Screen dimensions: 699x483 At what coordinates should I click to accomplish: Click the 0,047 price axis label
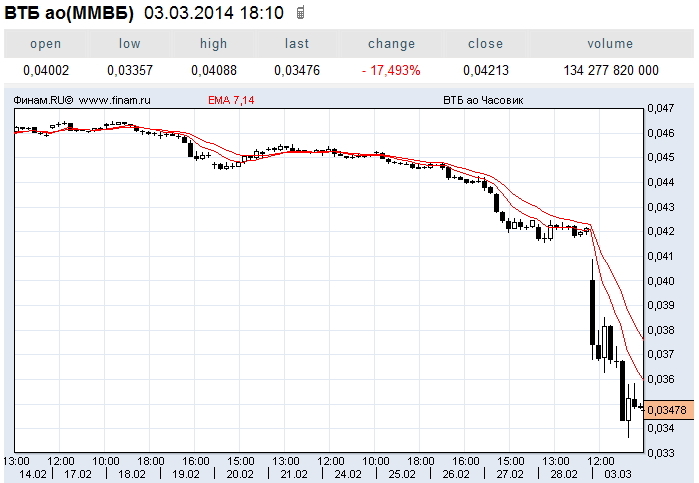tap(661, 108)
